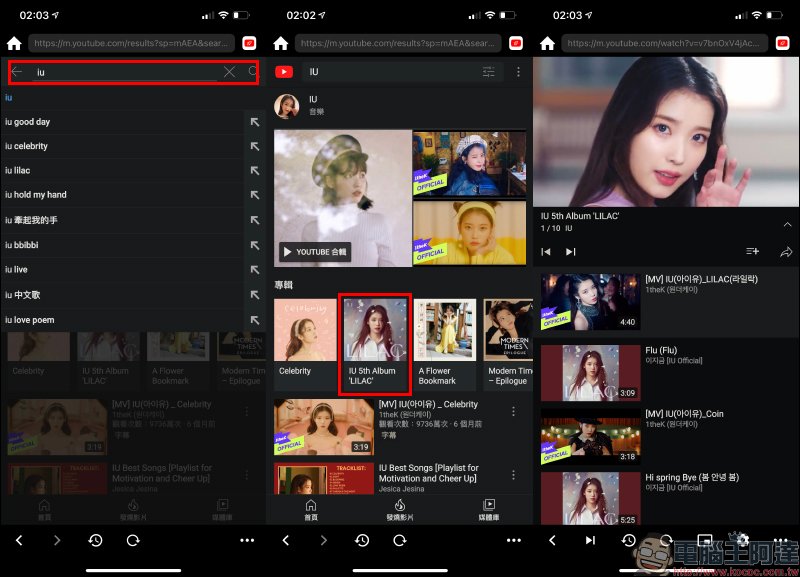Click the YouTube logo in the results header

(x=284, y=72)
